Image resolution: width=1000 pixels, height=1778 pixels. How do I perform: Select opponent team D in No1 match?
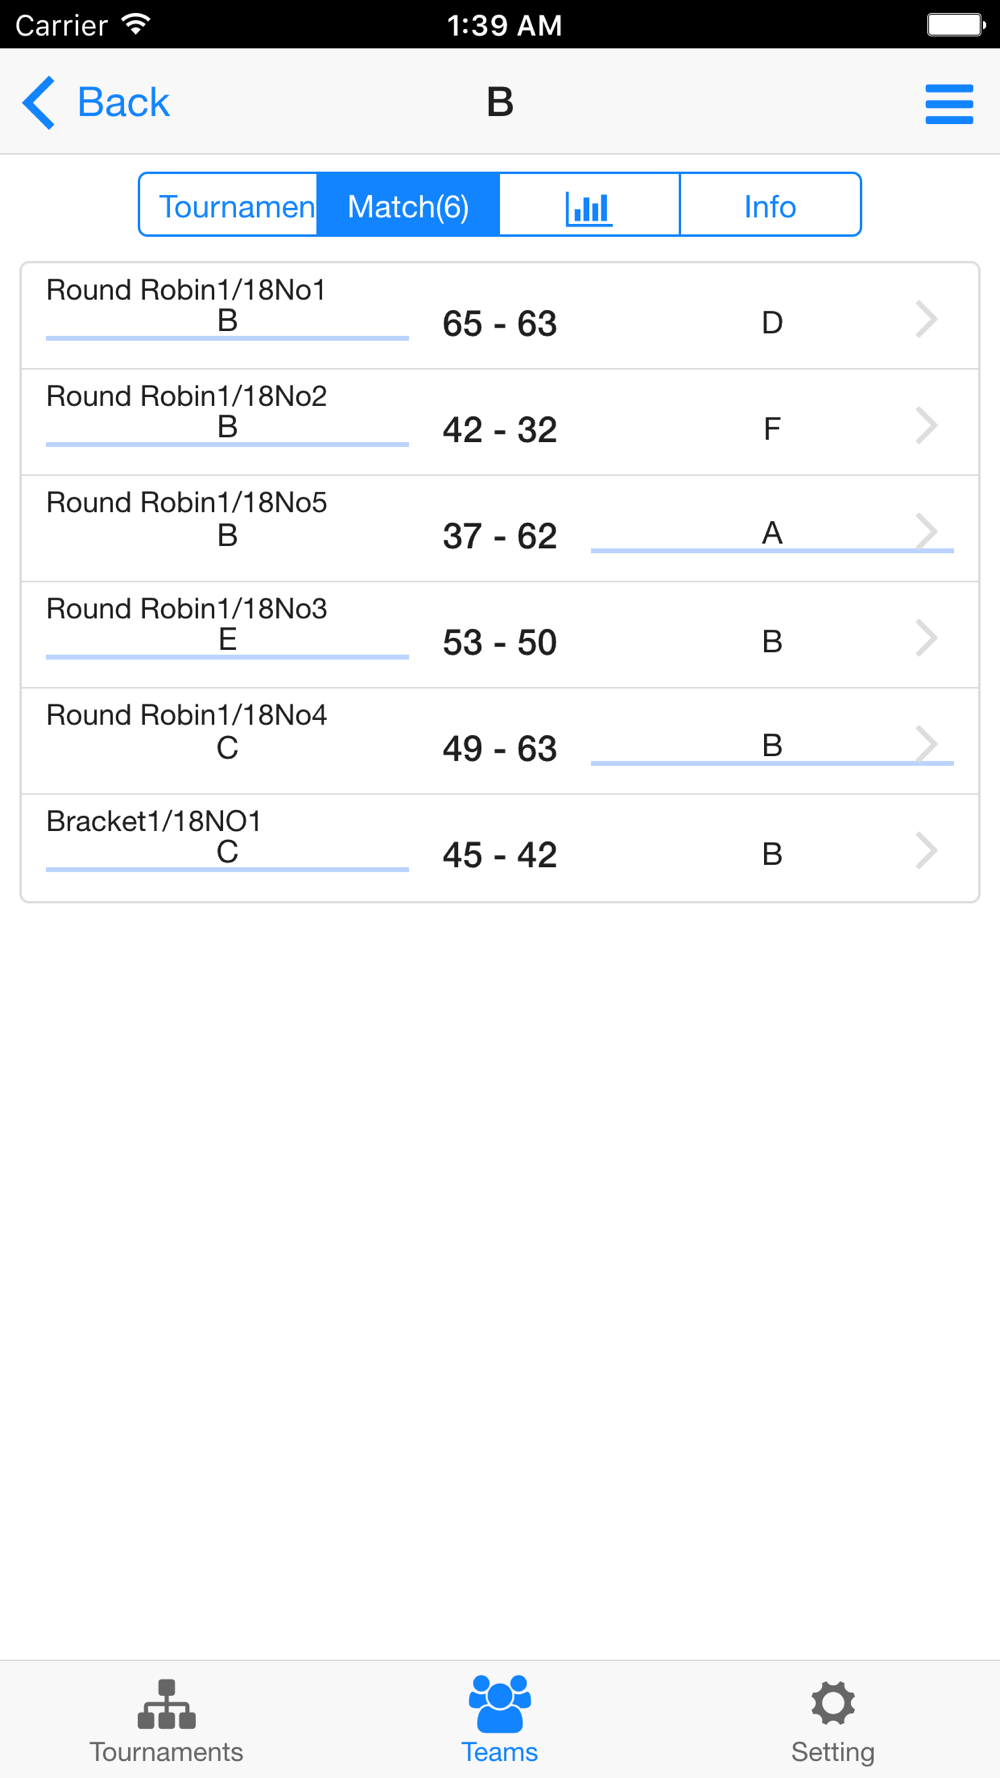pos(772,322)
